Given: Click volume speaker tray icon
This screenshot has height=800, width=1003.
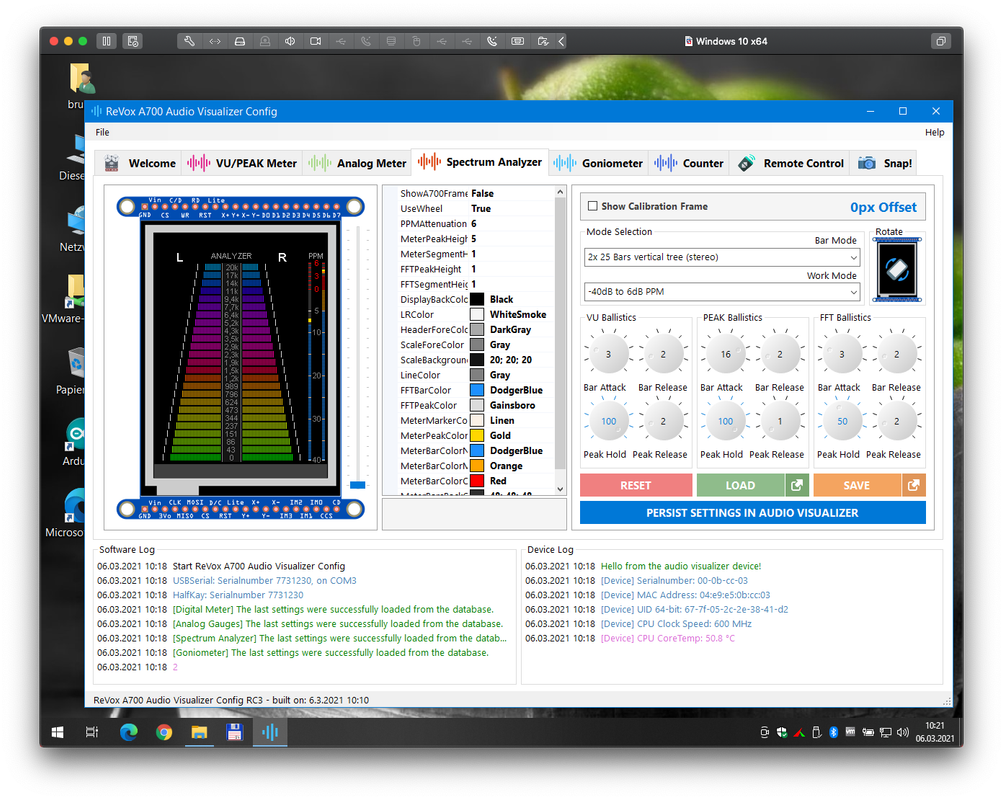Looking at the screenshot, I should (903, 732).
